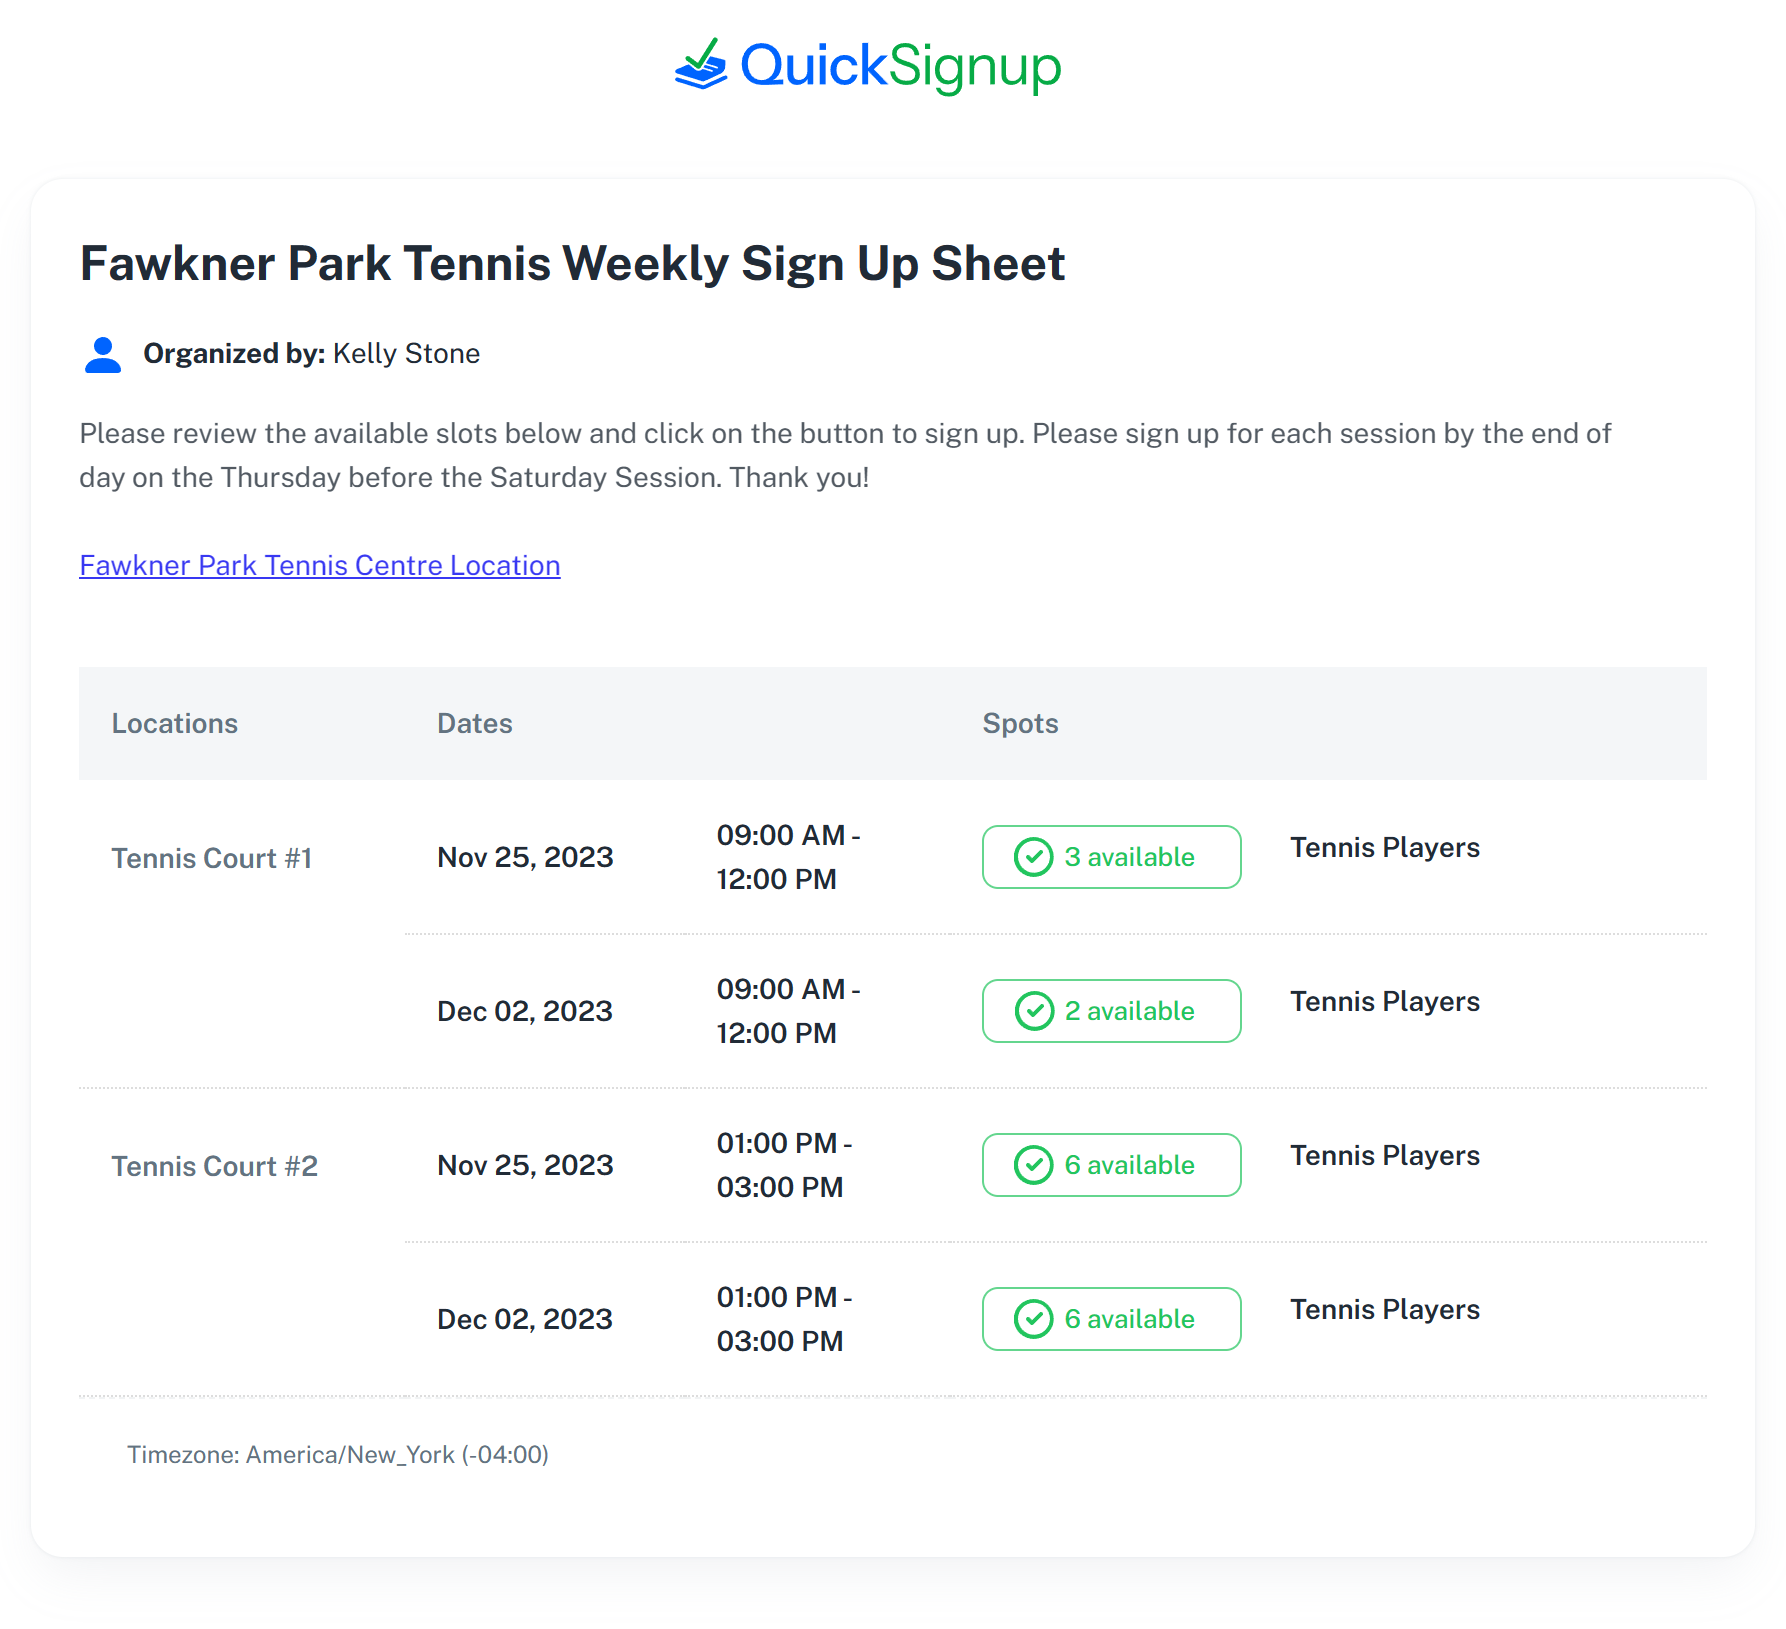
Task: Click the organizer person icon
Action: [102, 355]
